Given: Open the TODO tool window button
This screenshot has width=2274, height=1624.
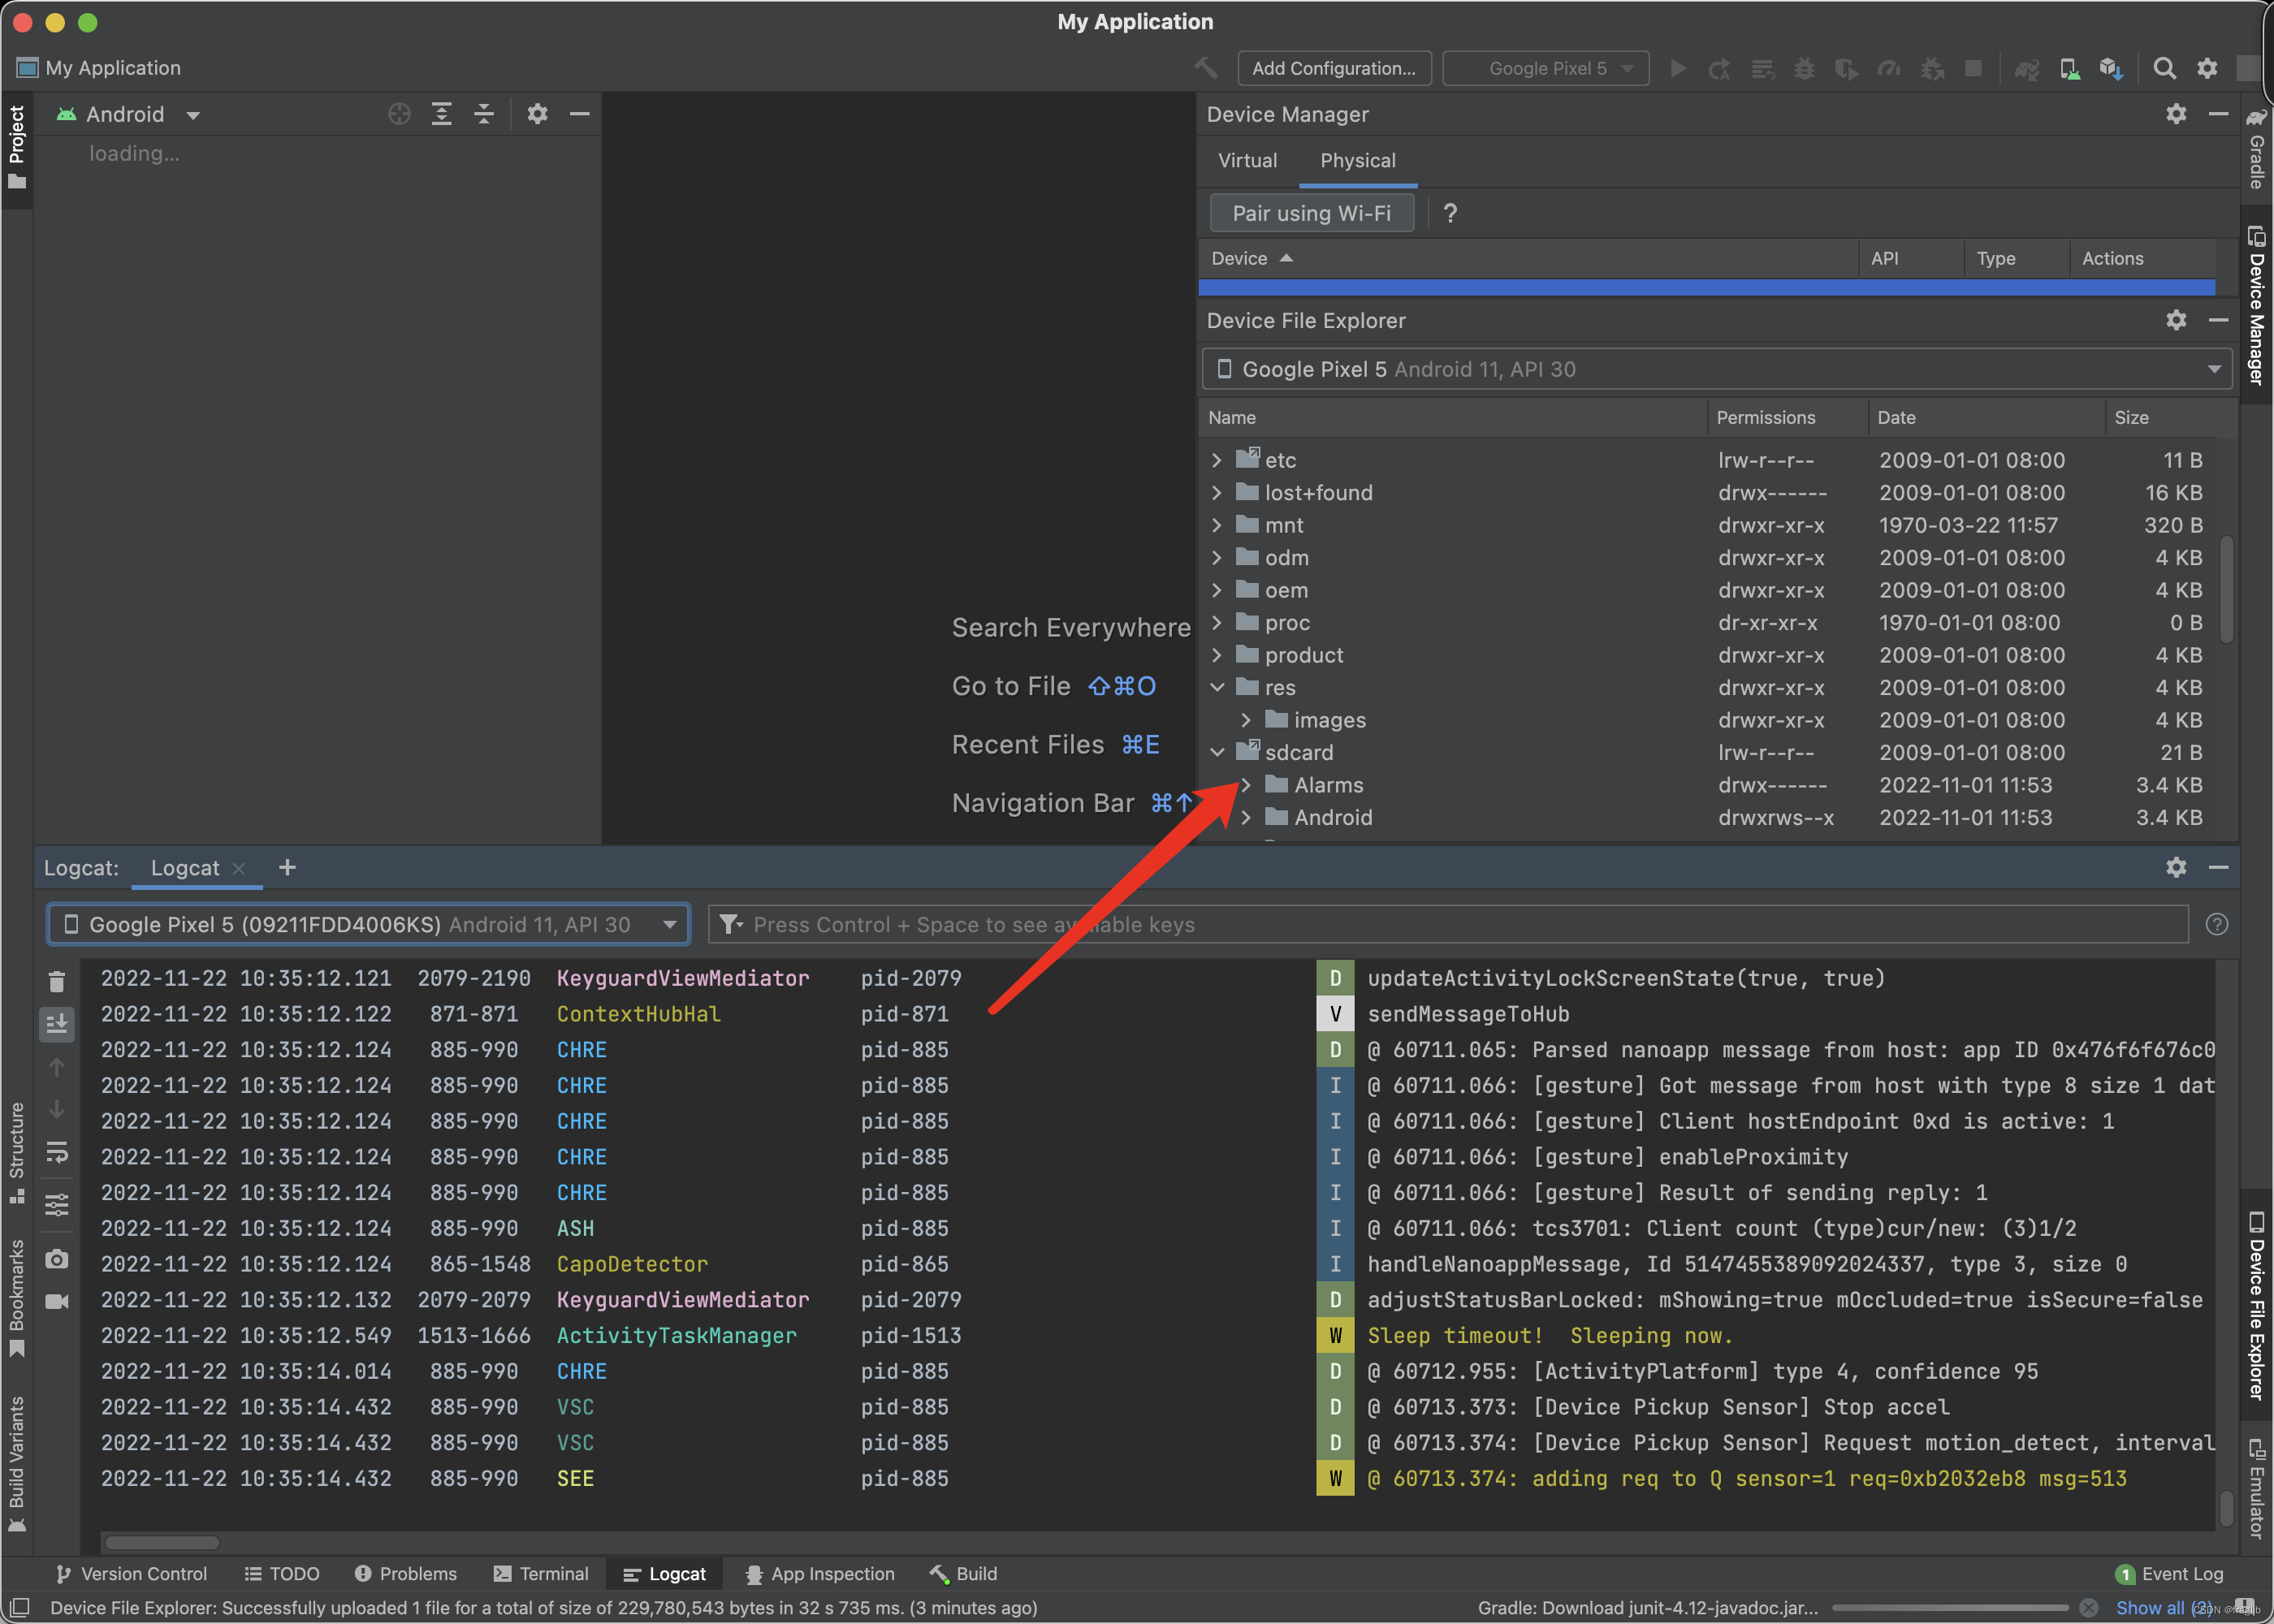Looking at the screenshot, I should 282,1573.
